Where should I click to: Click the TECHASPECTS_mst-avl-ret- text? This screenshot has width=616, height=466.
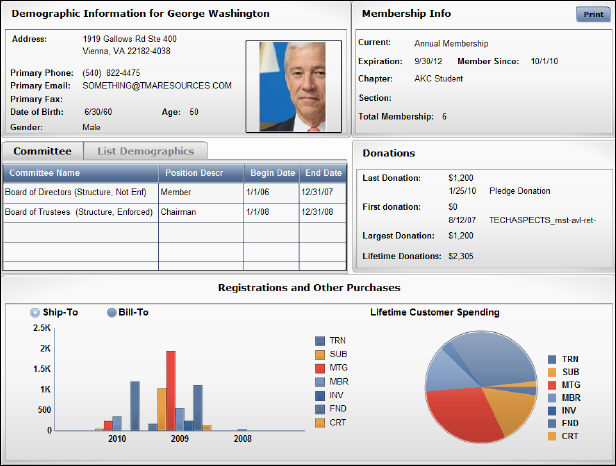542,220
